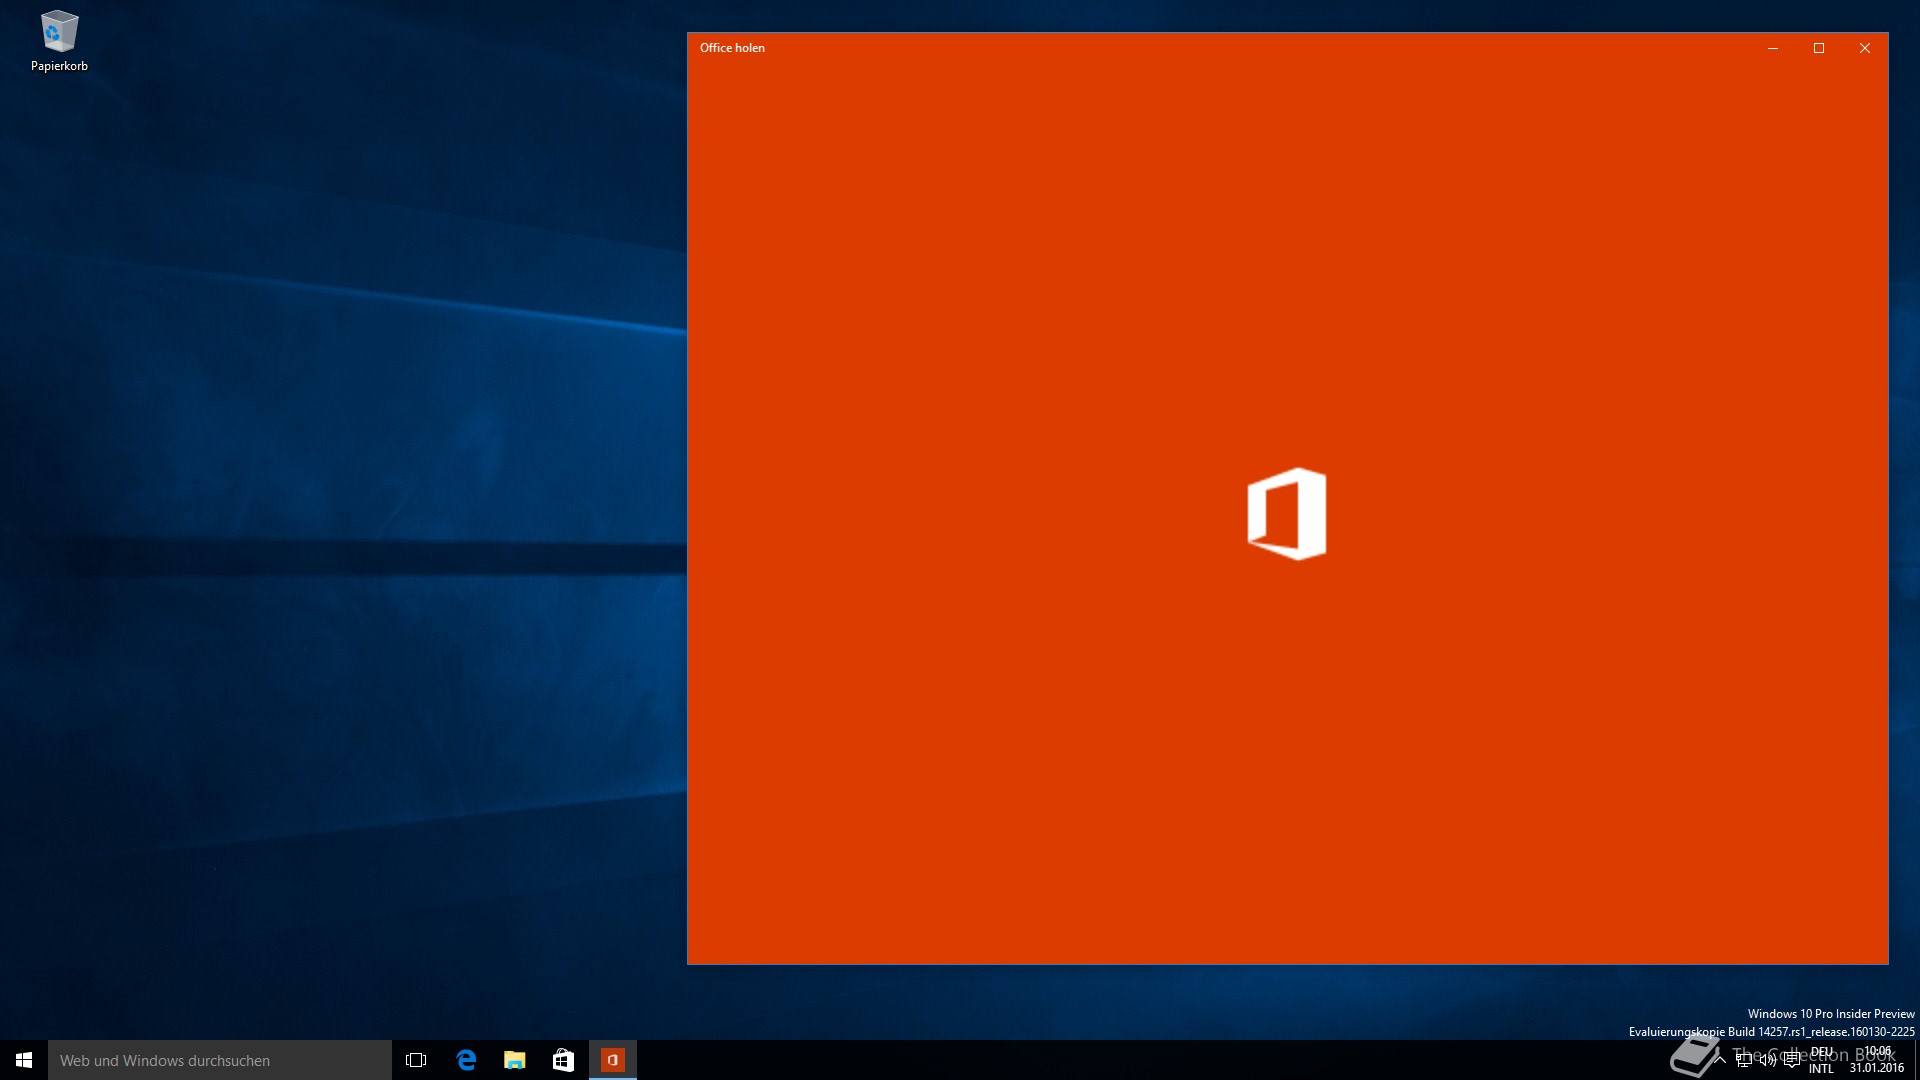This screenshot has width=1920, height=1080.
Task: Open the Windows Start menu
Action: click(x=24, y=1060)
